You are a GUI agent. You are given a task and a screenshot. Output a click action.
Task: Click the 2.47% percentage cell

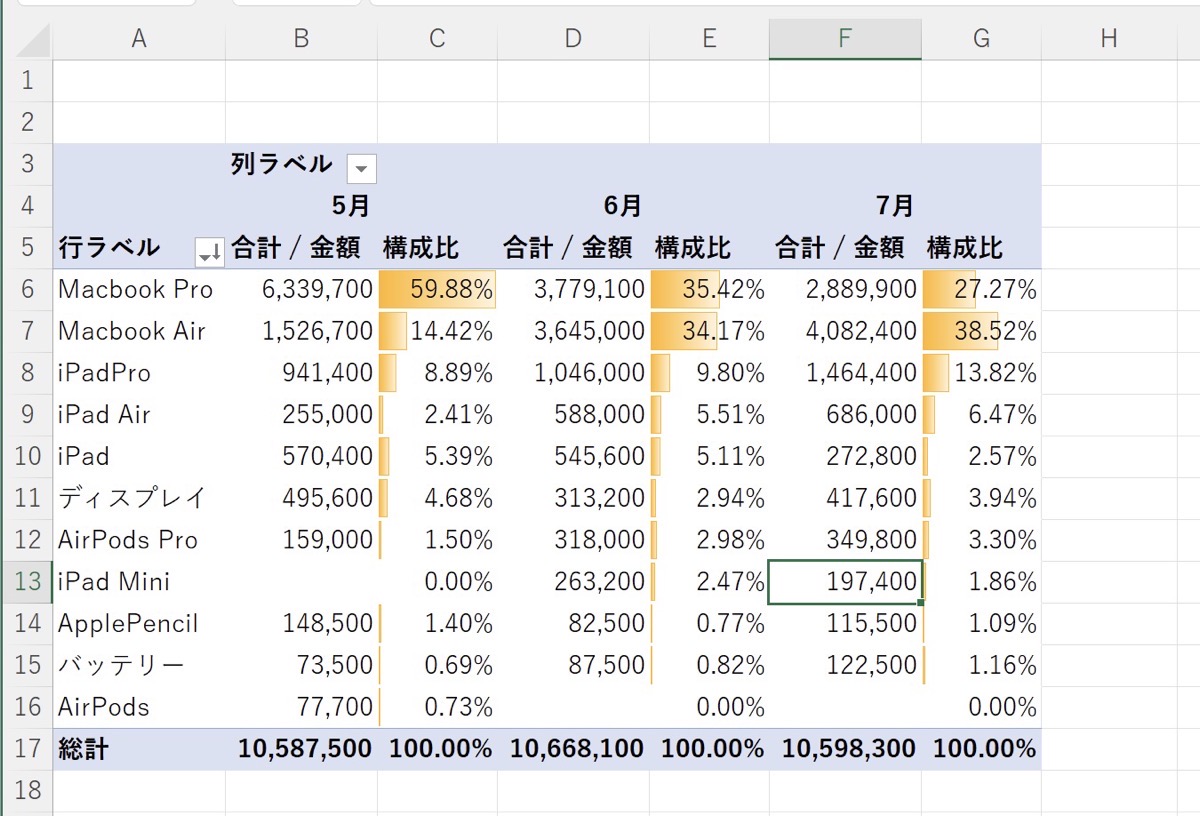(709, 582)
